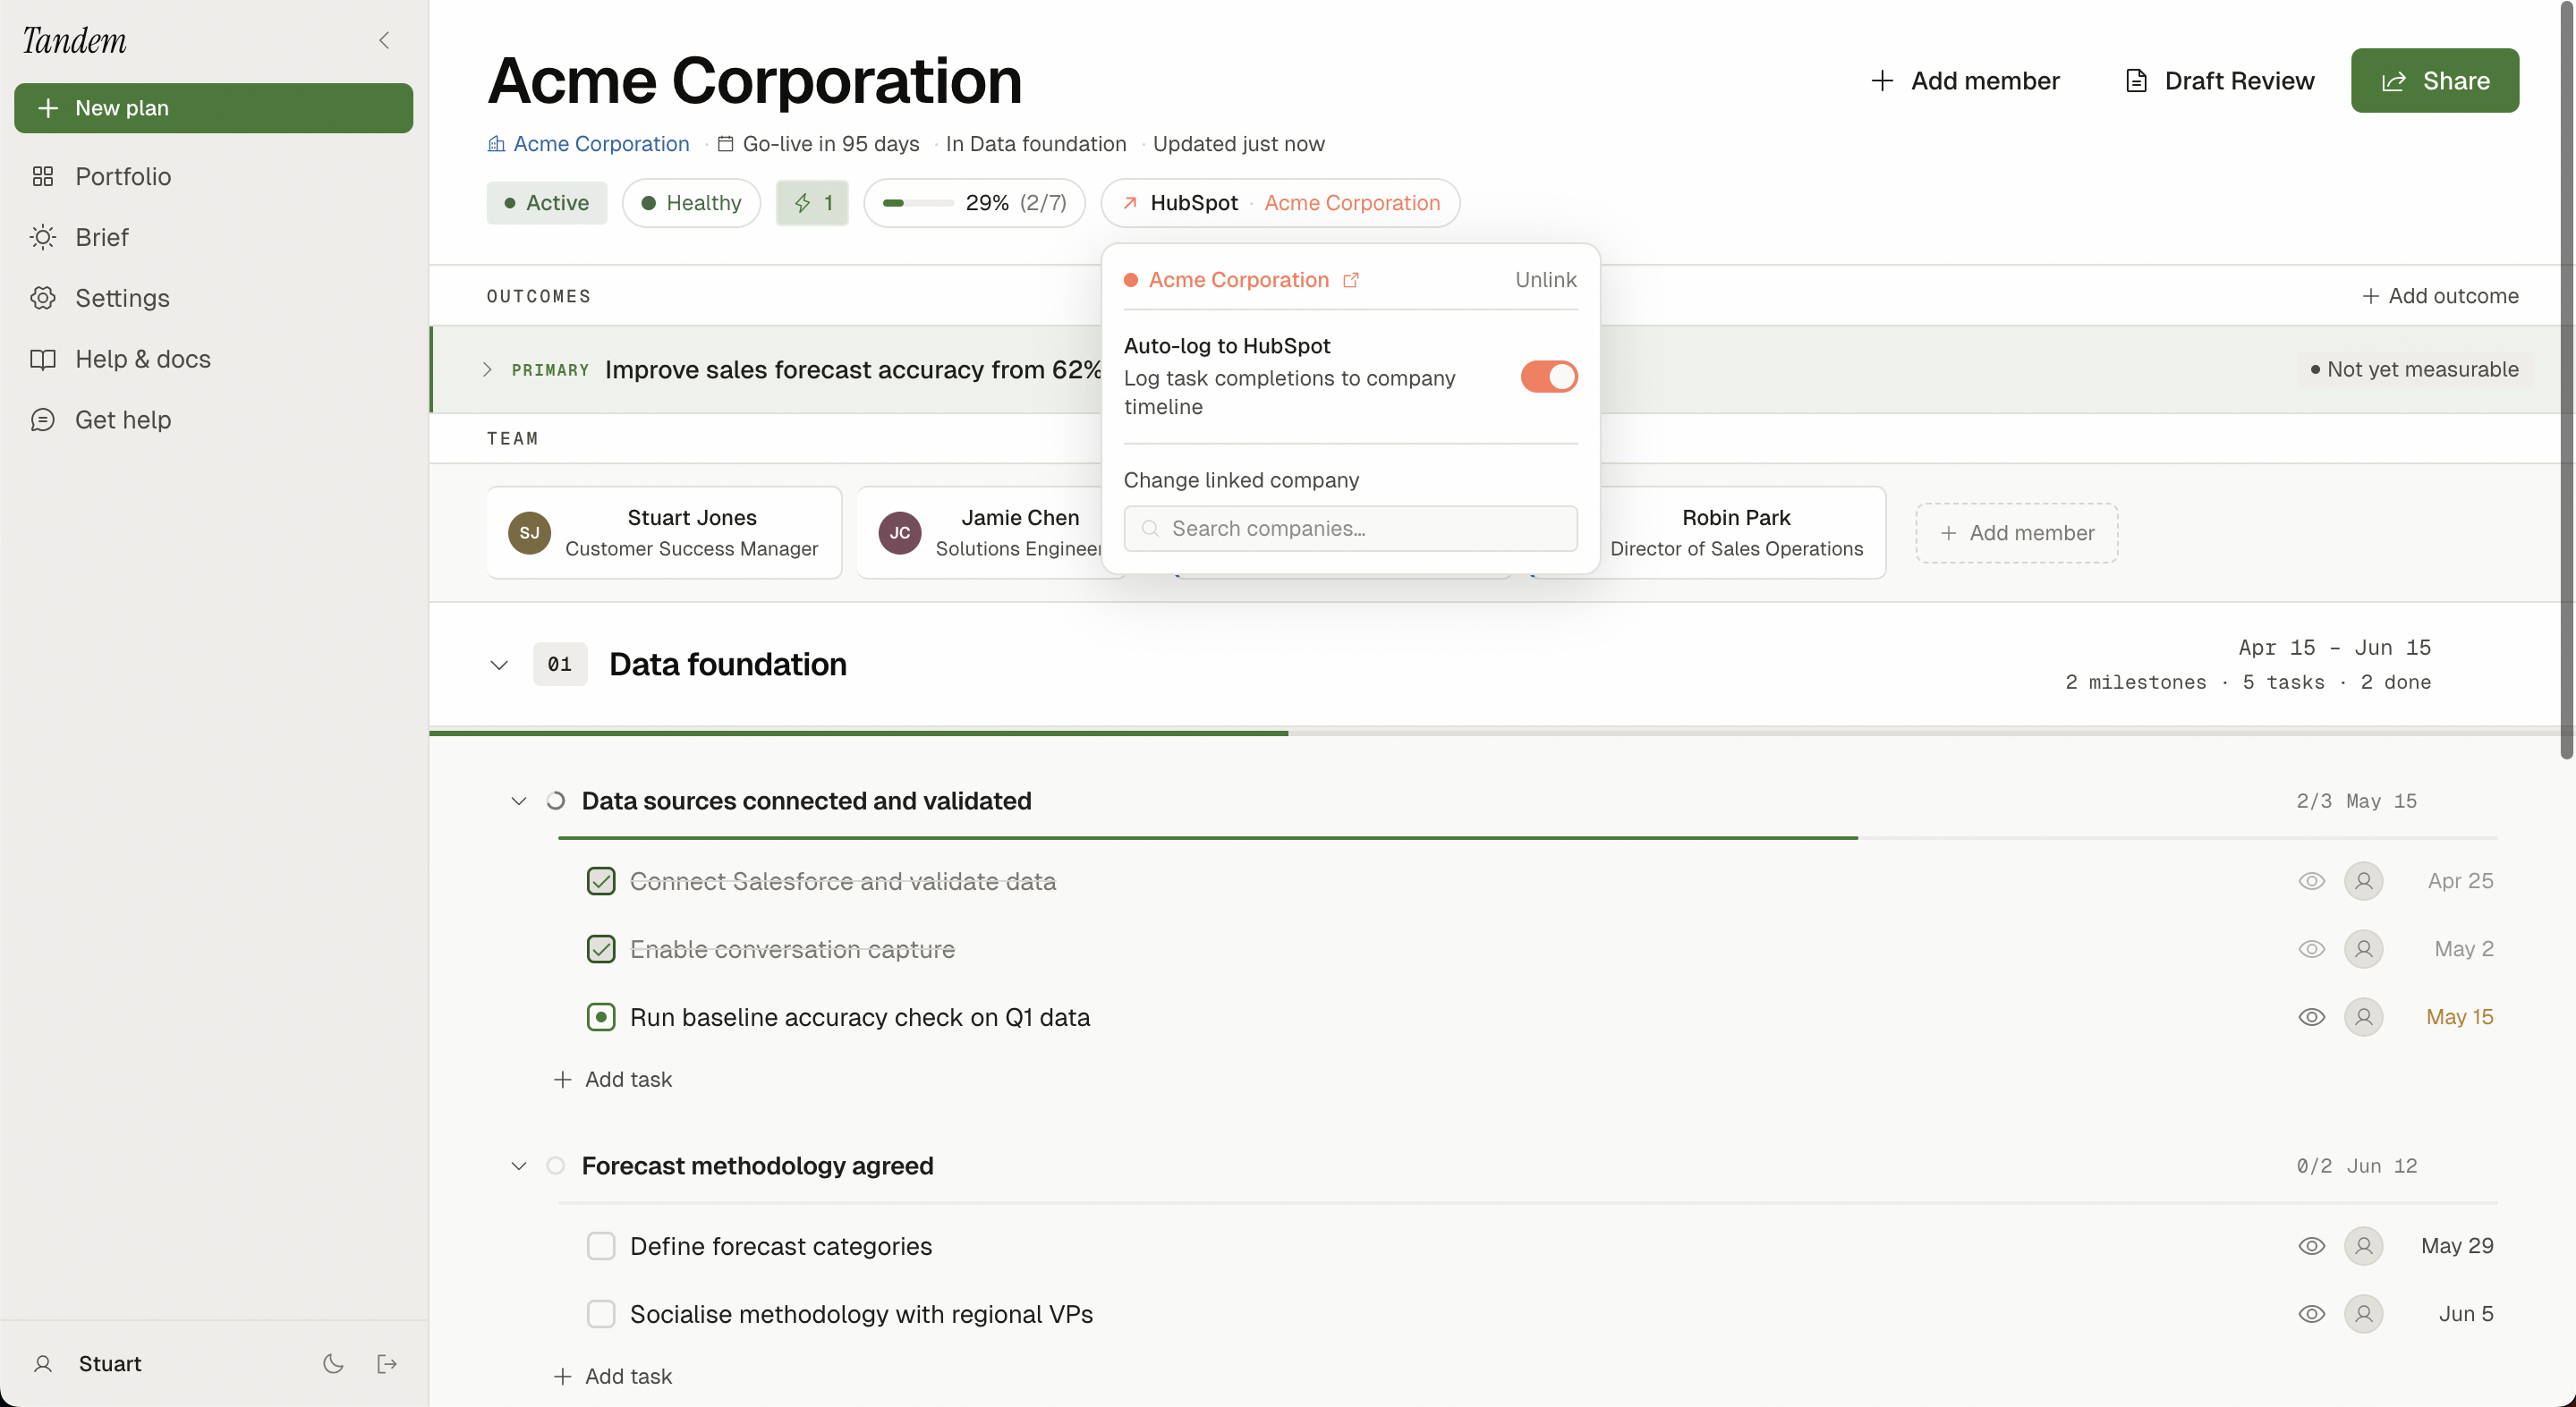Check Socialise methodology with regional VPs
This screenshot has height=1407, width=2576.
[600, 1315]
